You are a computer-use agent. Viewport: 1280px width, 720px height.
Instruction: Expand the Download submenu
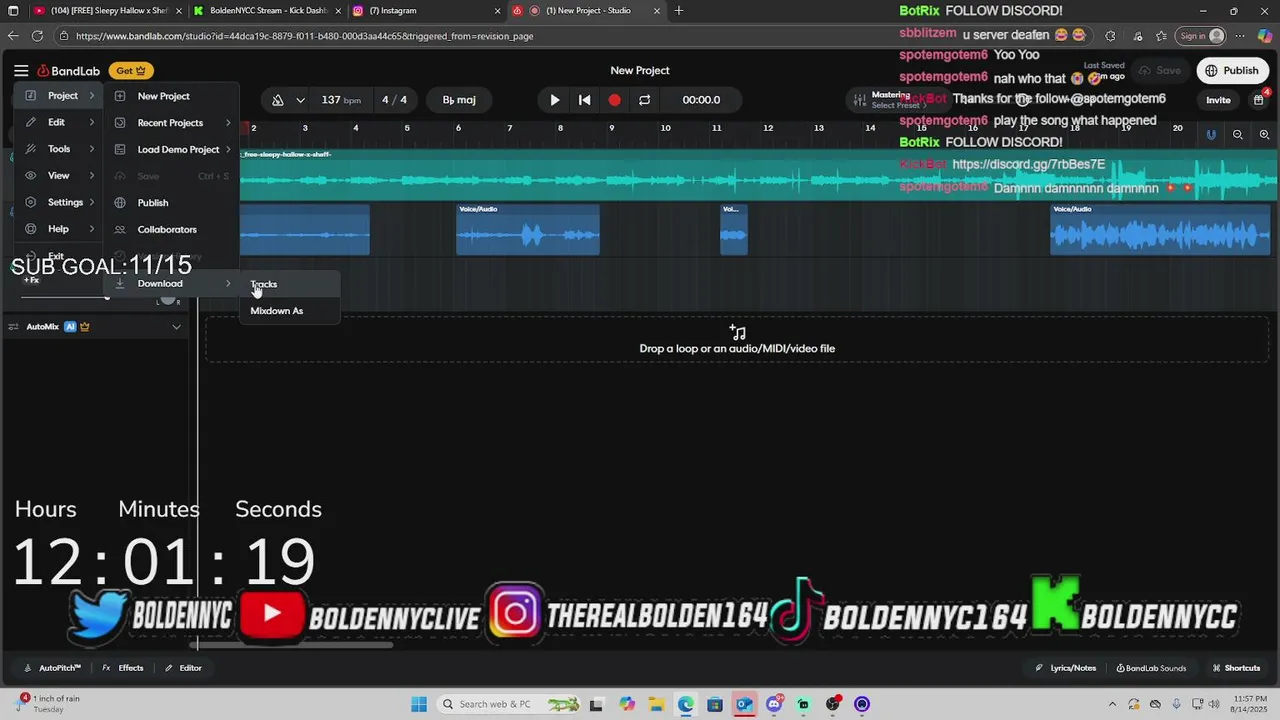(x=171, y=283)
